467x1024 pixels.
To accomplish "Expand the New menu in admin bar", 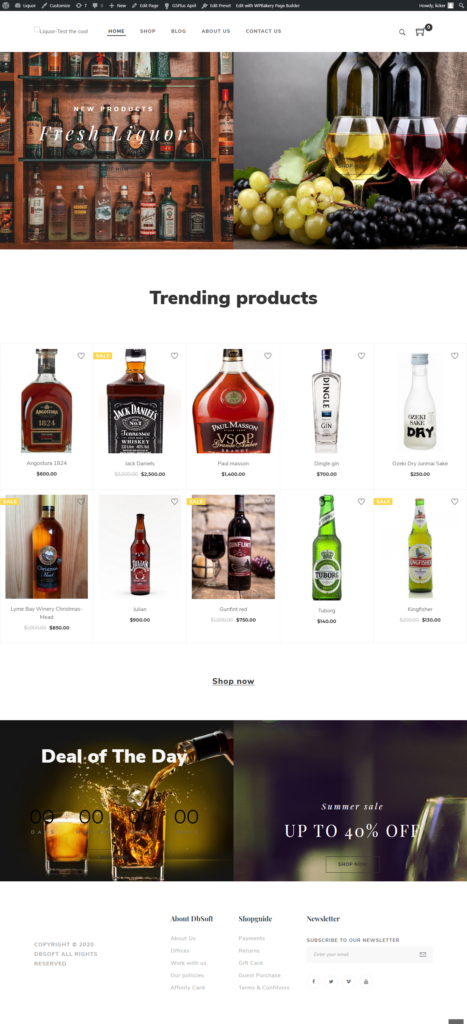I will point(118,5).
